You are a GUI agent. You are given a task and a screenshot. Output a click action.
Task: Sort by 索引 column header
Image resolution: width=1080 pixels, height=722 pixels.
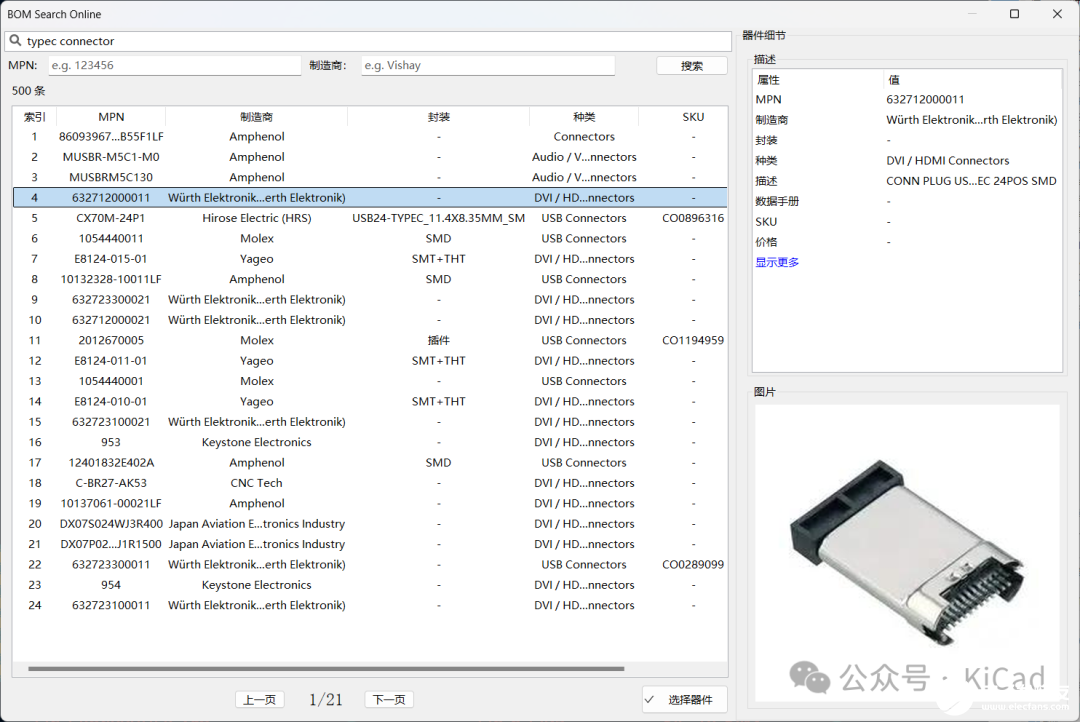click(34, 116)
